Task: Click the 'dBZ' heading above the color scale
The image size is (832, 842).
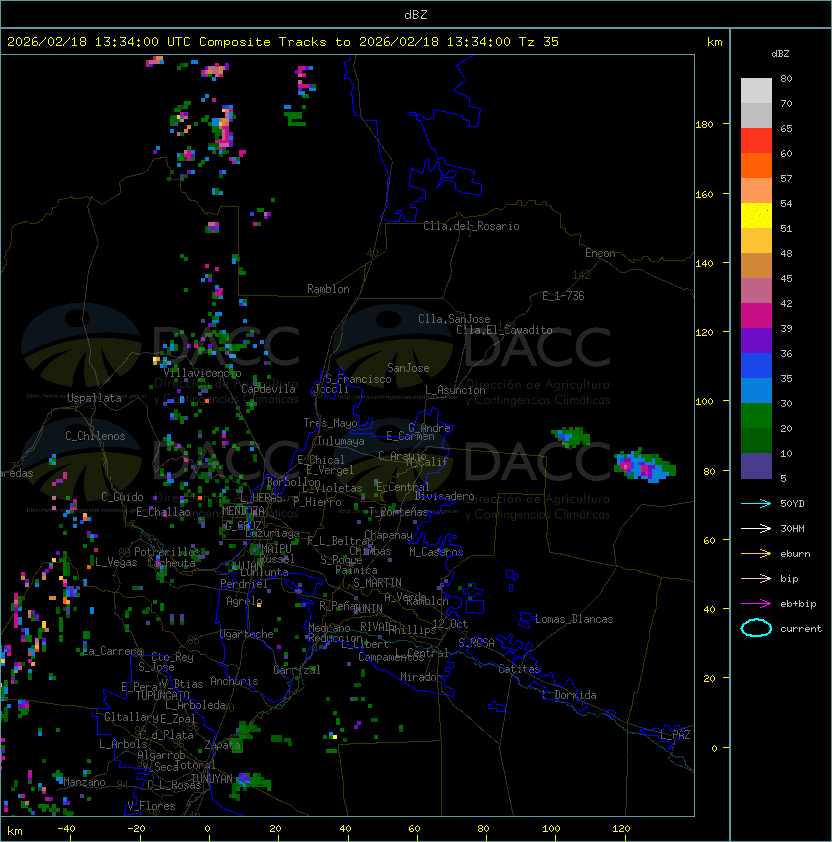Action: [780, 54]
